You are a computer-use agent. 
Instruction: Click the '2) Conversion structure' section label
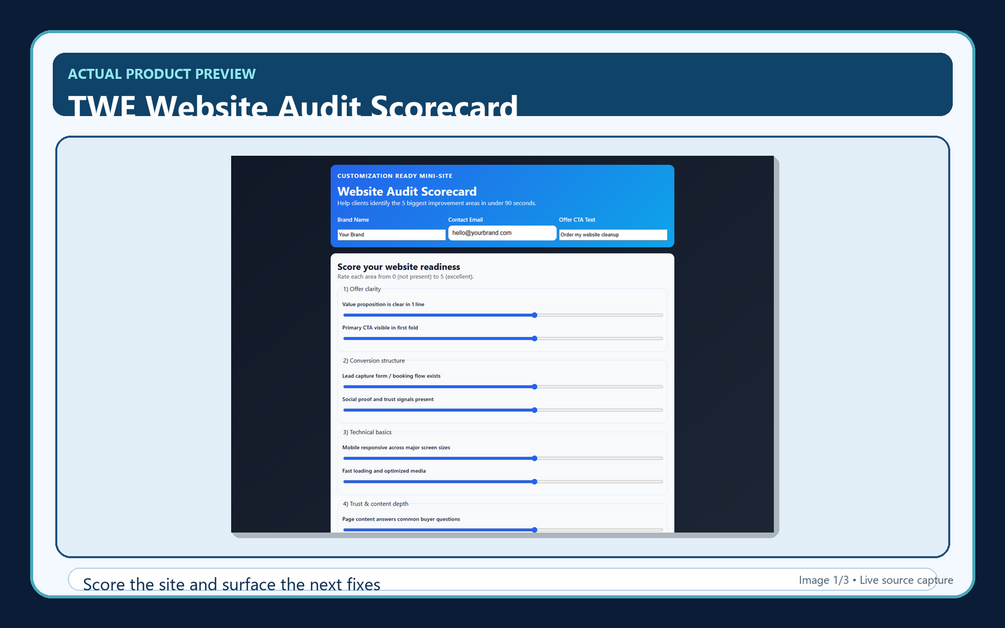coord(374,361)
